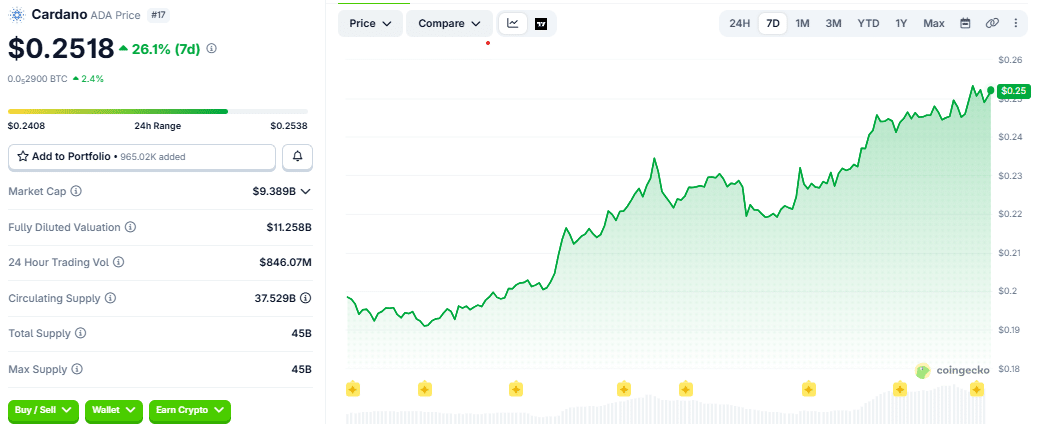Click the last yellow news marker on timeline
This screenshot has width=1040, height=424.
976,389
